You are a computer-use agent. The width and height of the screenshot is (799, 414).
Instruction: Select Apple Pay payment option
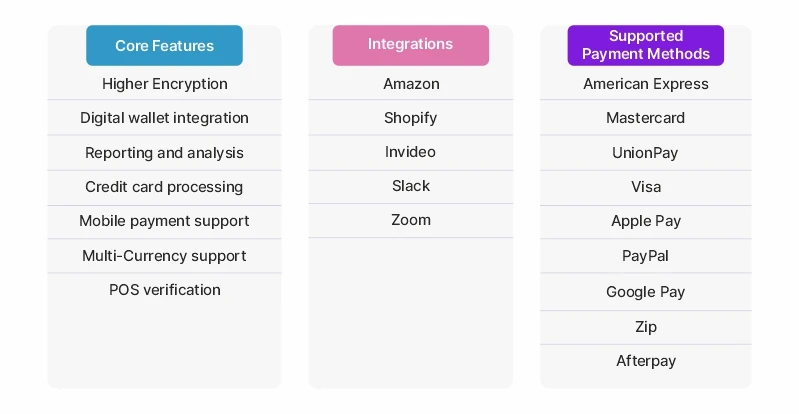coord(645,221)
